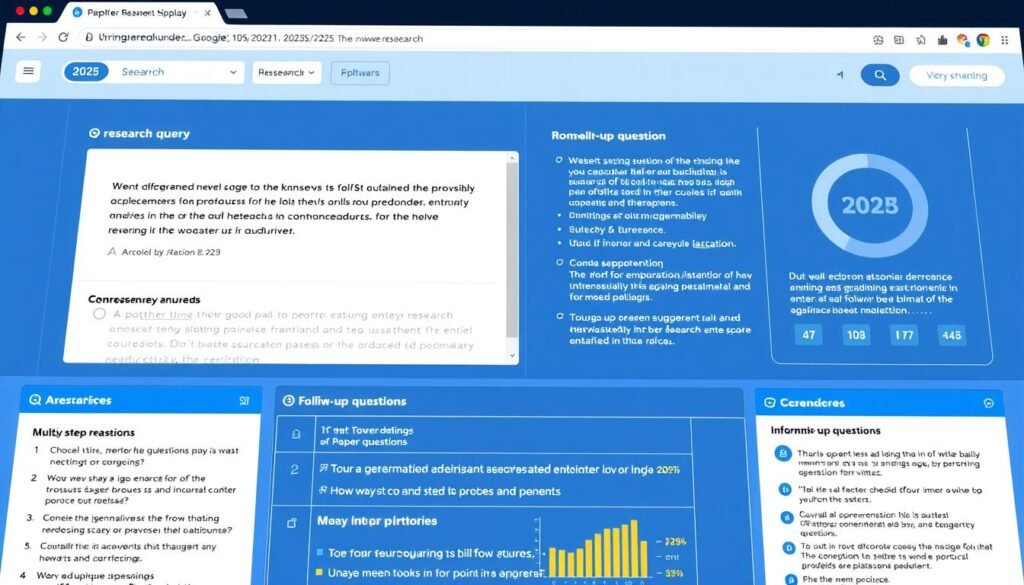Click the small arrow icon left of search button
Screen dimensions: 1024x585
pyautogui.click(x=839, y=75)
